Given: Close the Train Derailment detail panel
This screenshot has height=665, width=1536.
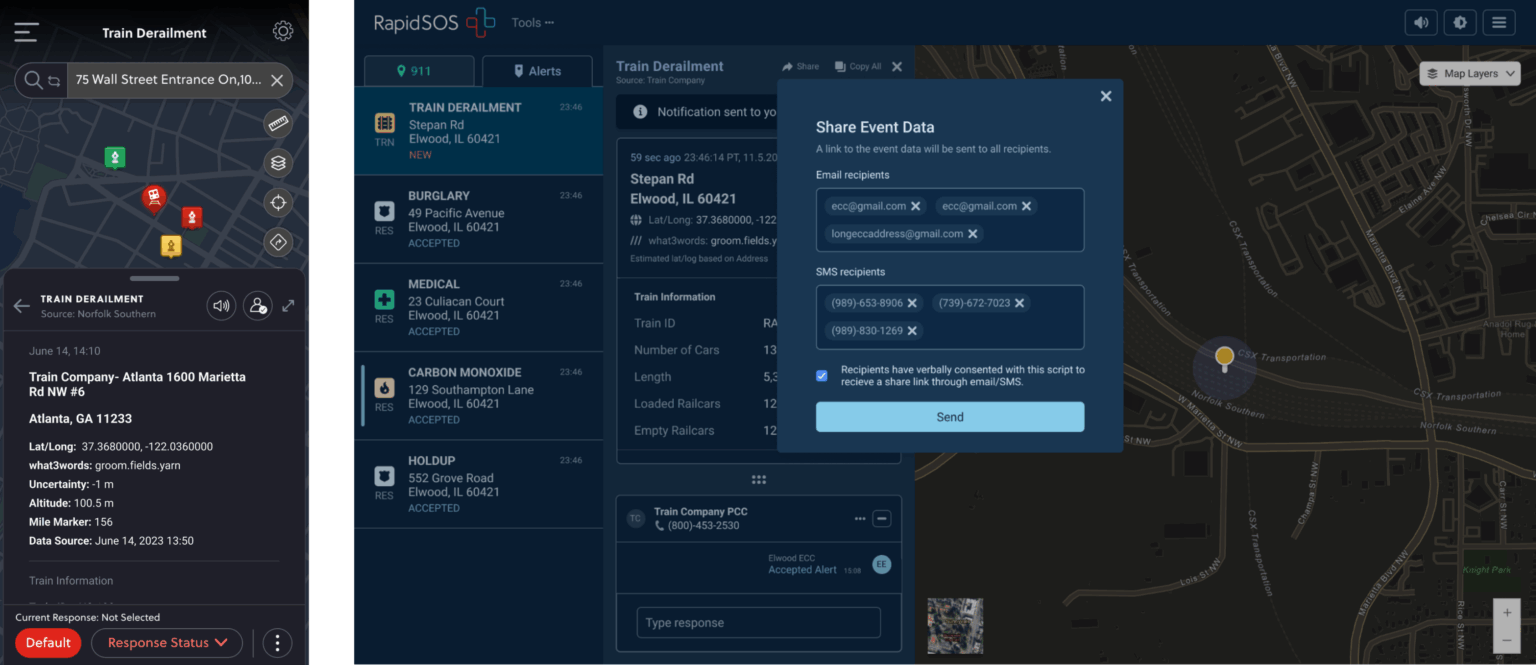Looking at the screenshot, I should (897, 66).
